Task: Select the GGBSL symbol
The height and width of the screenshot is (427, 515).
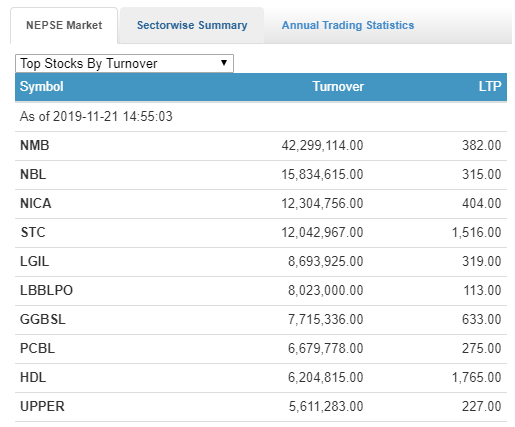Action: click(x=43, y=320)
